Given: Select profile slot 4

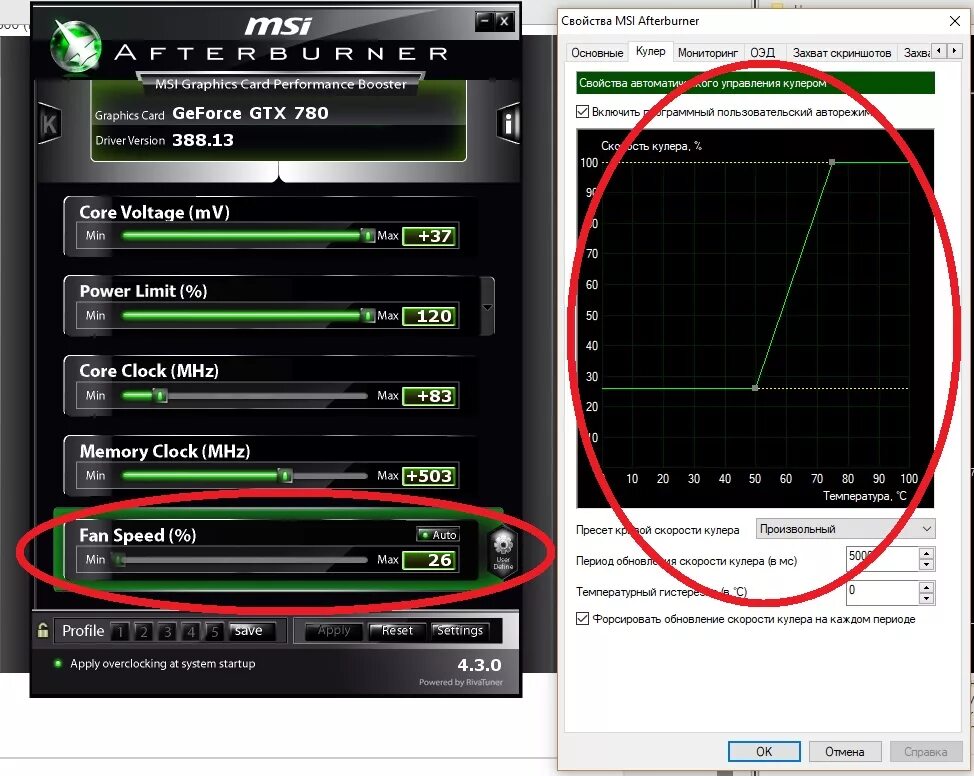Looking at the screenshot, I should click(191, 631).
